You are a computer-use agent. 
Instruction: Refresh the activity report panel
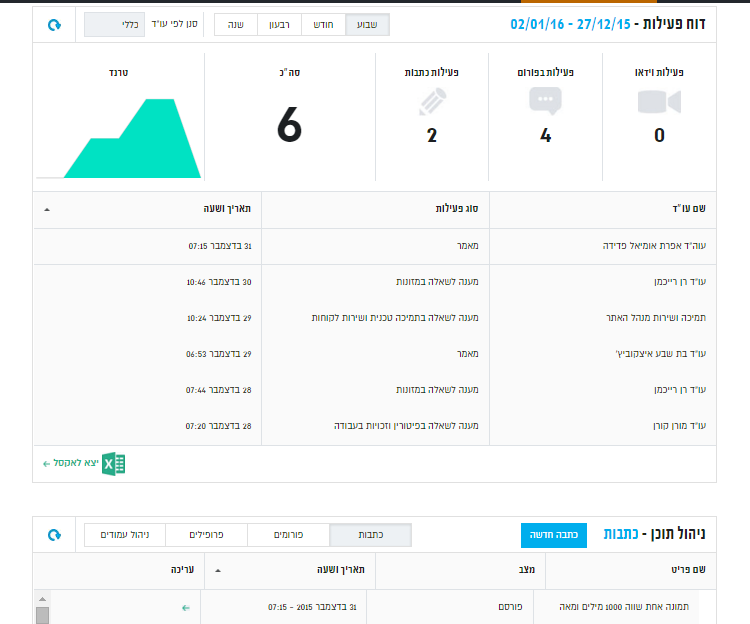coord(54,24)
